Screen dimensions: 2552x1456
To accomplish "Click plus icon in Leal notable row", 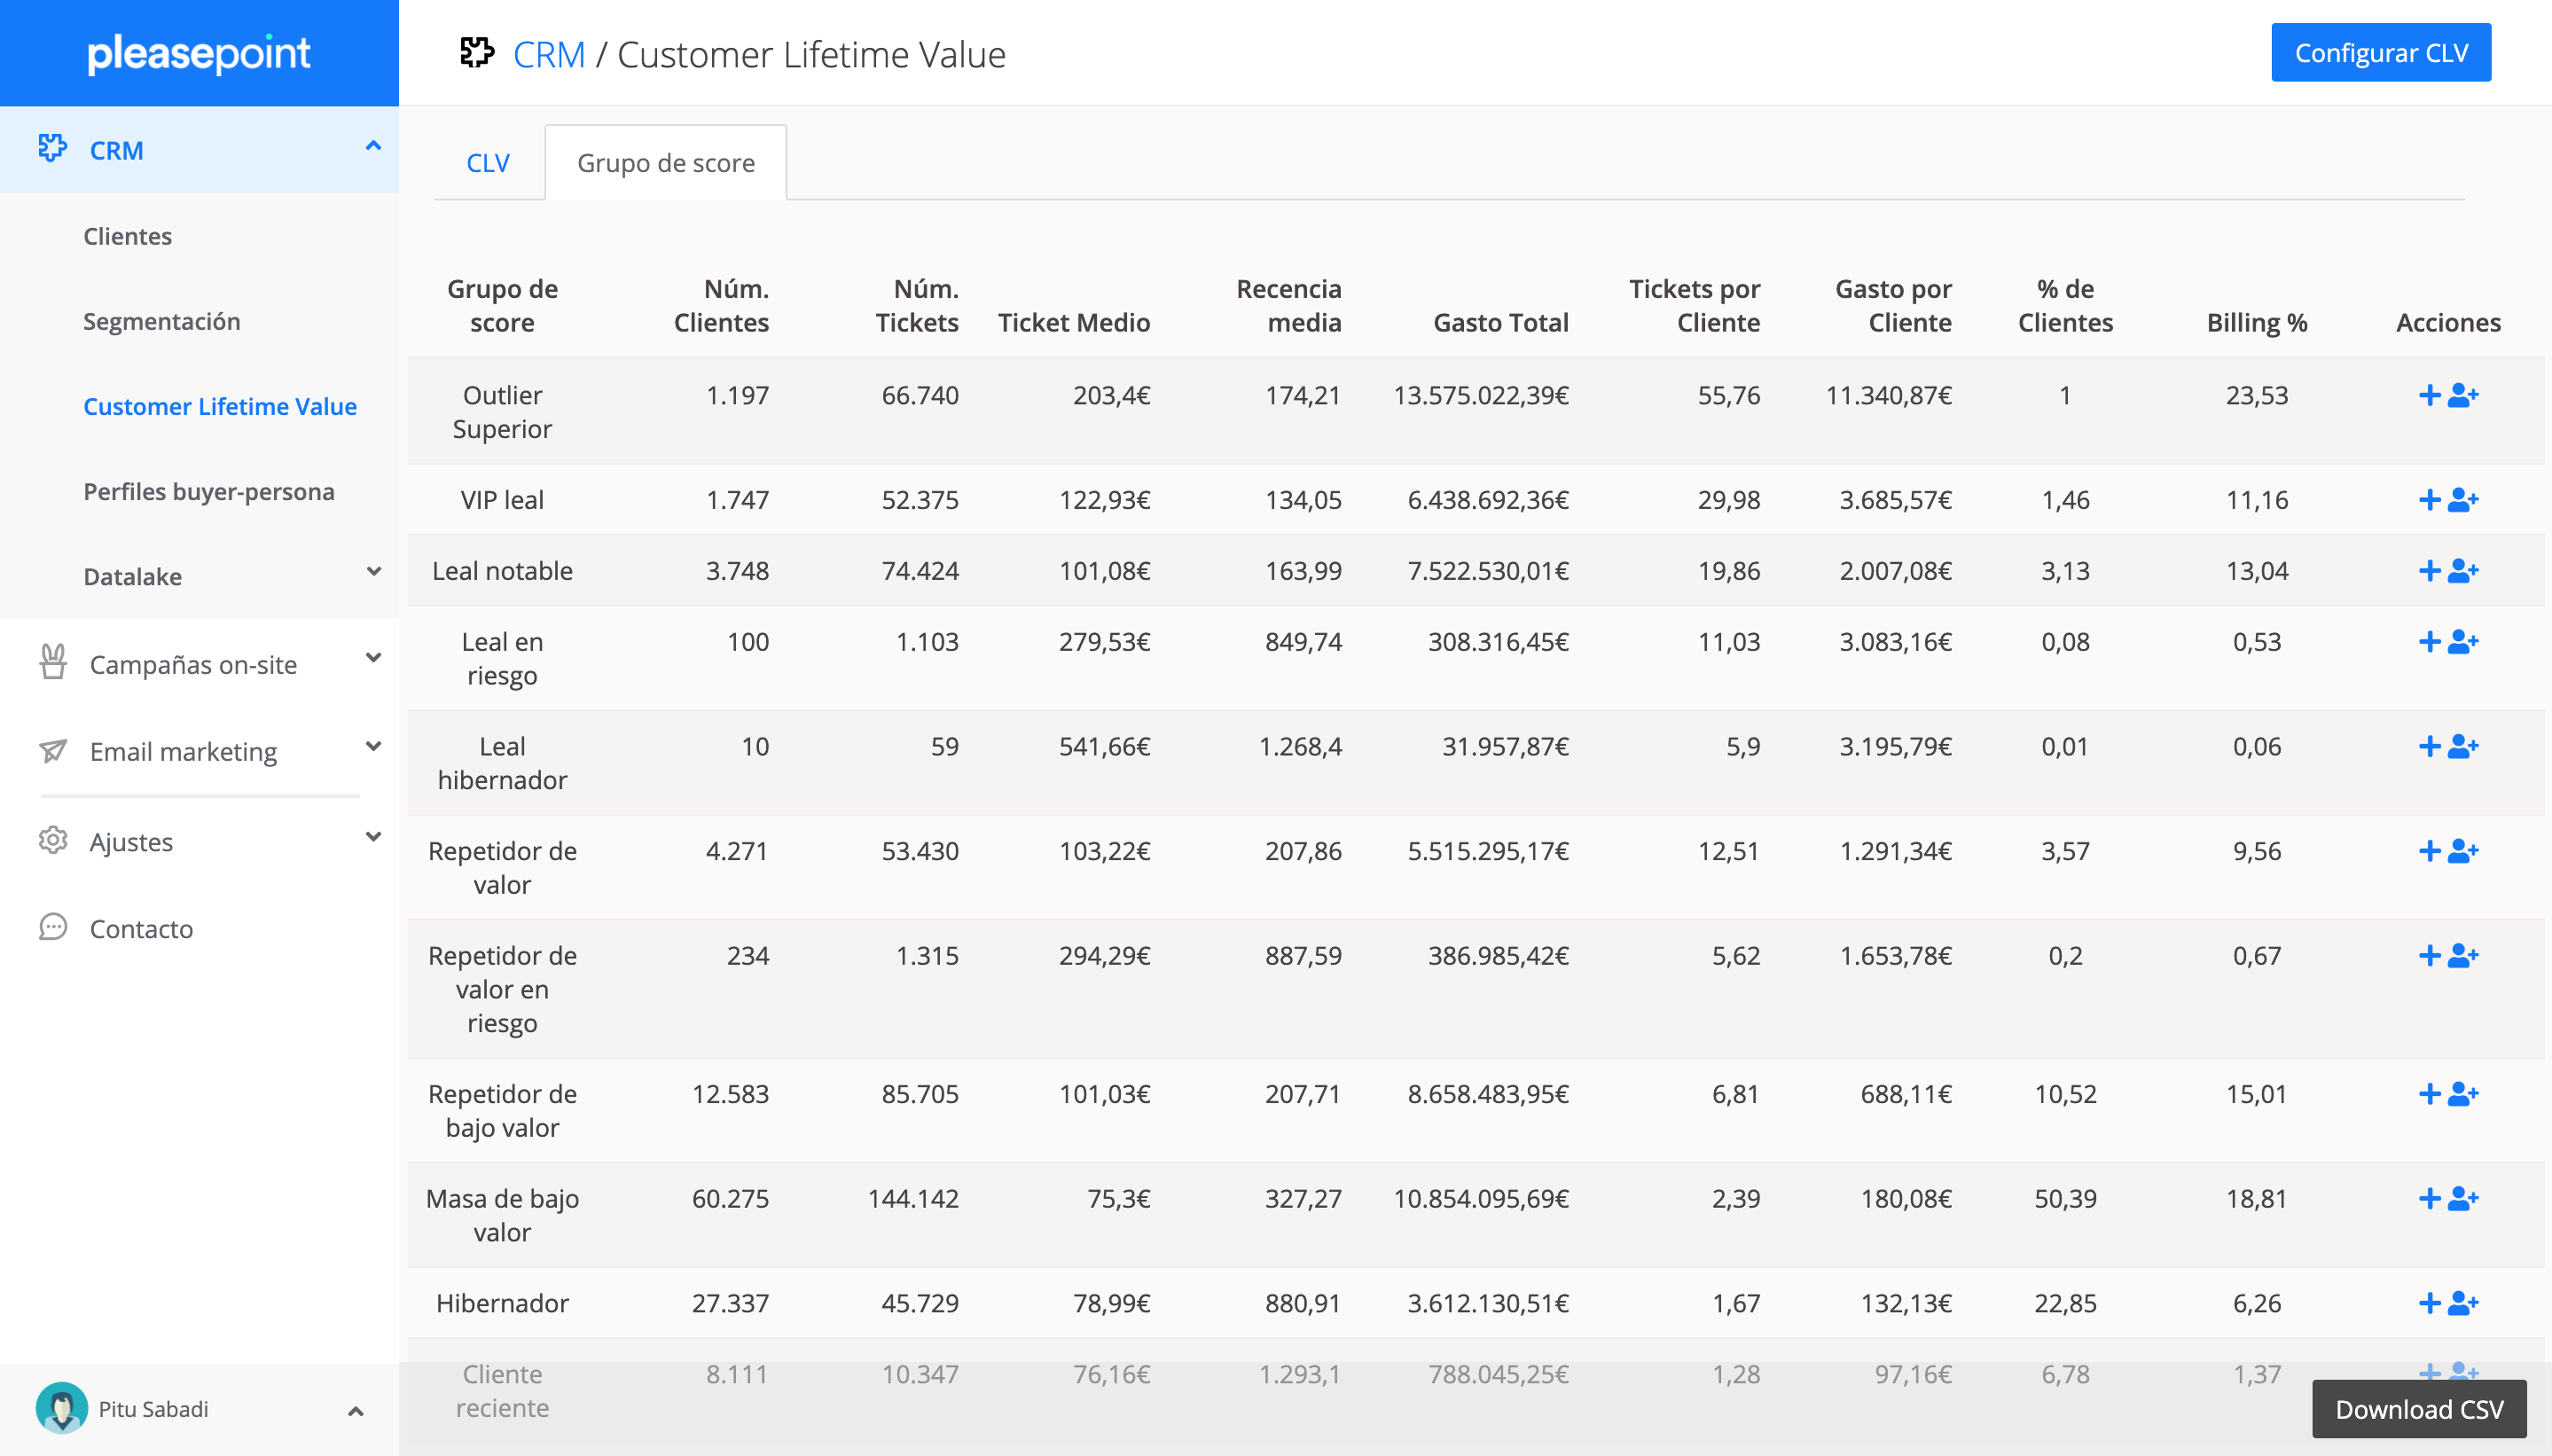I will tap(2429, 571).
